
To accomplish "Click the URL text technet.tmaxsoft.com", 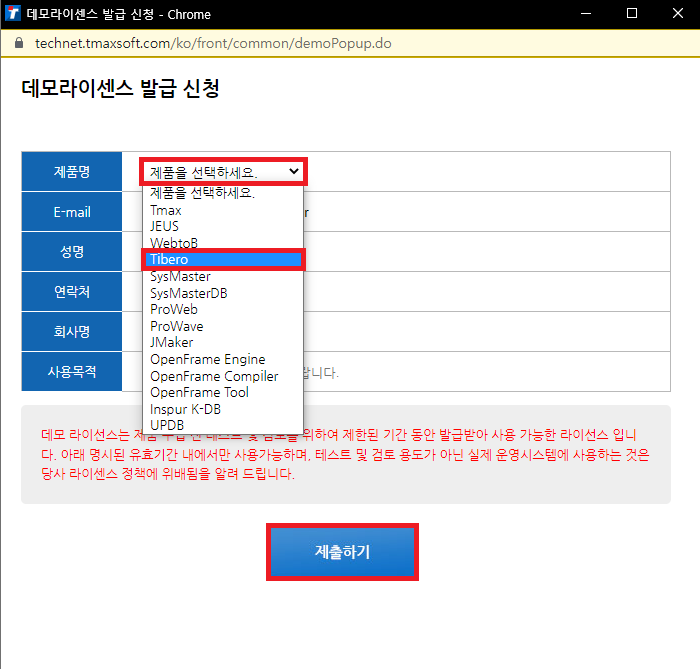I will (x=103, y=43).
